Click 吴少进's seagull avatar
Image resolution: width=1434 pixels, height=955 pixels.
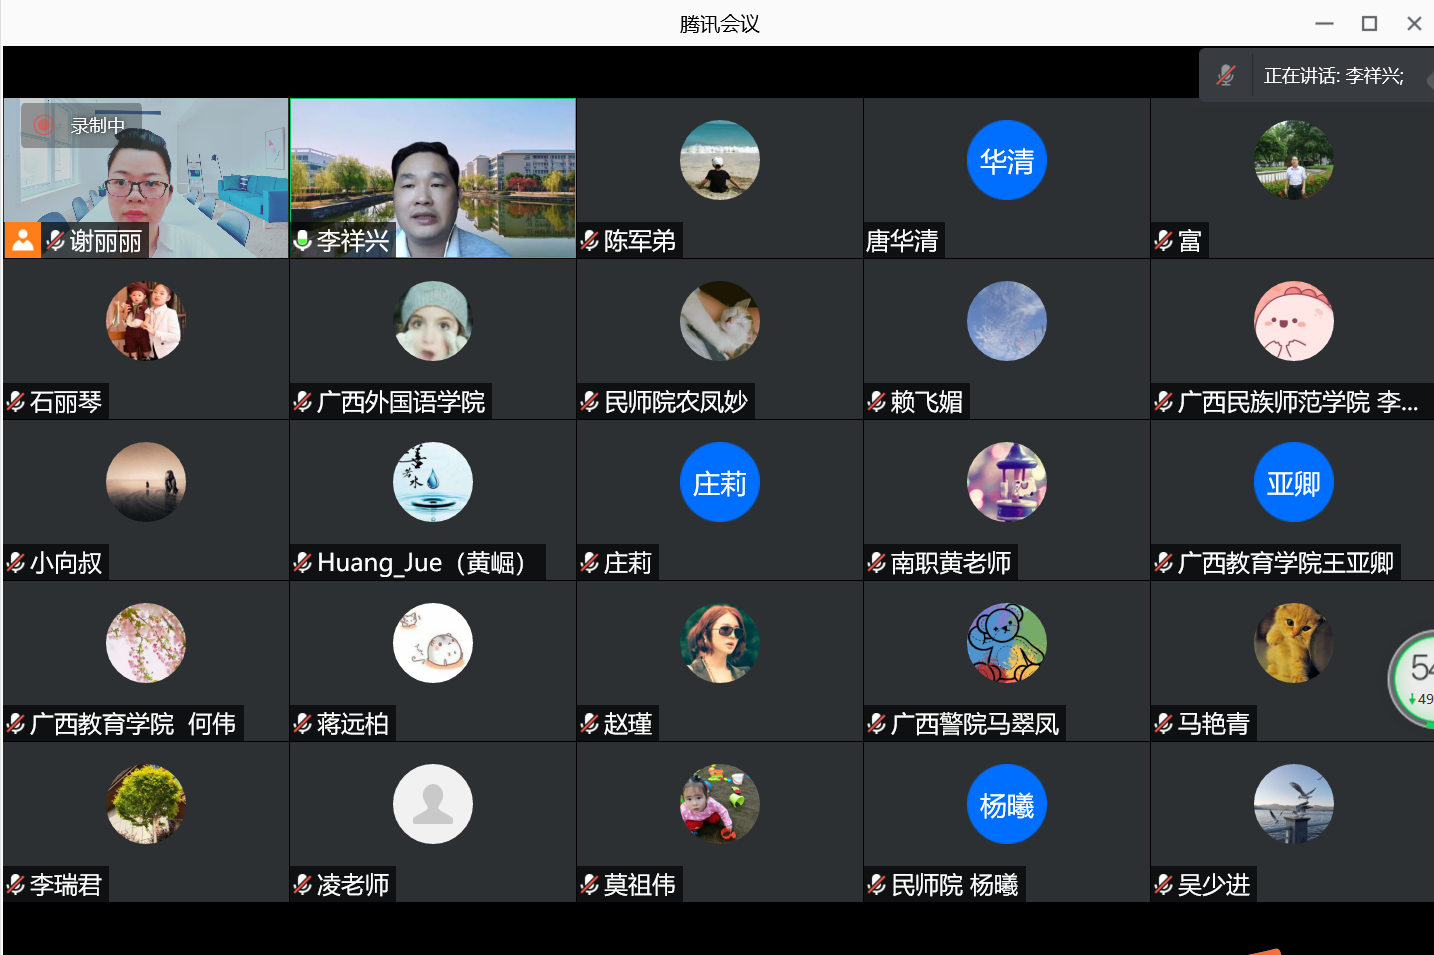tap(1294, 804)
